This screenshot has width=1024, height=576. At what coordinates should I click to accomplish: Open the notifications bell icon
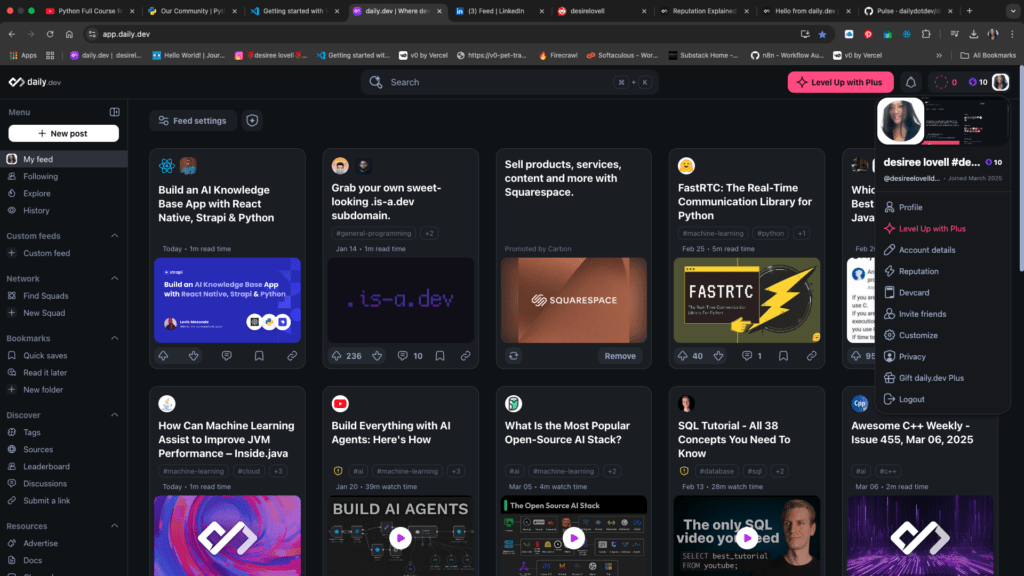(910, 82)
